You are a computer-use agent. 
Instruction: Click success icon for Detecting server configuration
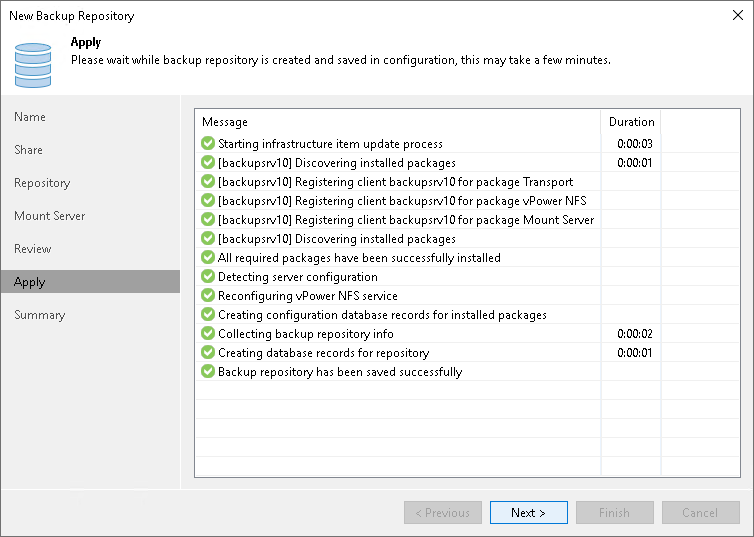tap(208, 276)
